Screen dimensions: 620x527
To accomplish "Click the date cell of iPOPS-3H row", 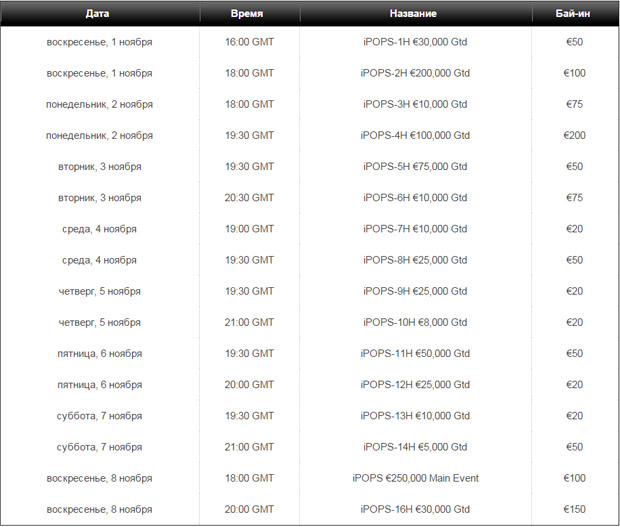I will [100, 104].
